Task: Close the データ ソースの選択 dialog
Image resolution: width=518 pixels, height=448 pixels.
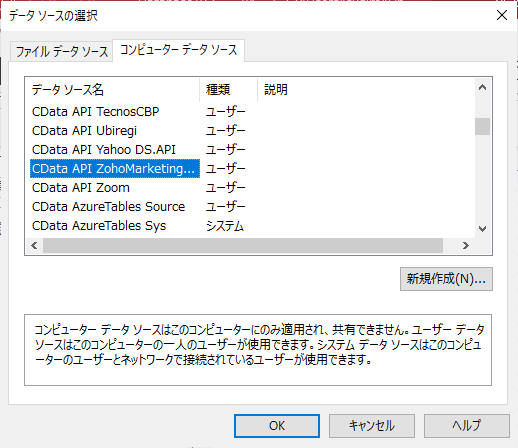Action: [x=502, y=15]
